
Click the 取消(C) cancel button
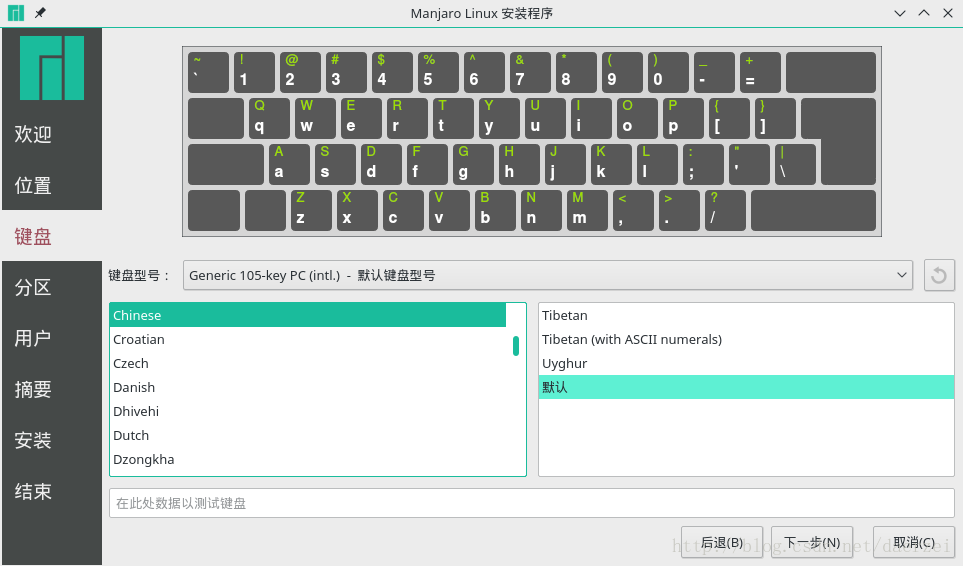tap(914, 542)
